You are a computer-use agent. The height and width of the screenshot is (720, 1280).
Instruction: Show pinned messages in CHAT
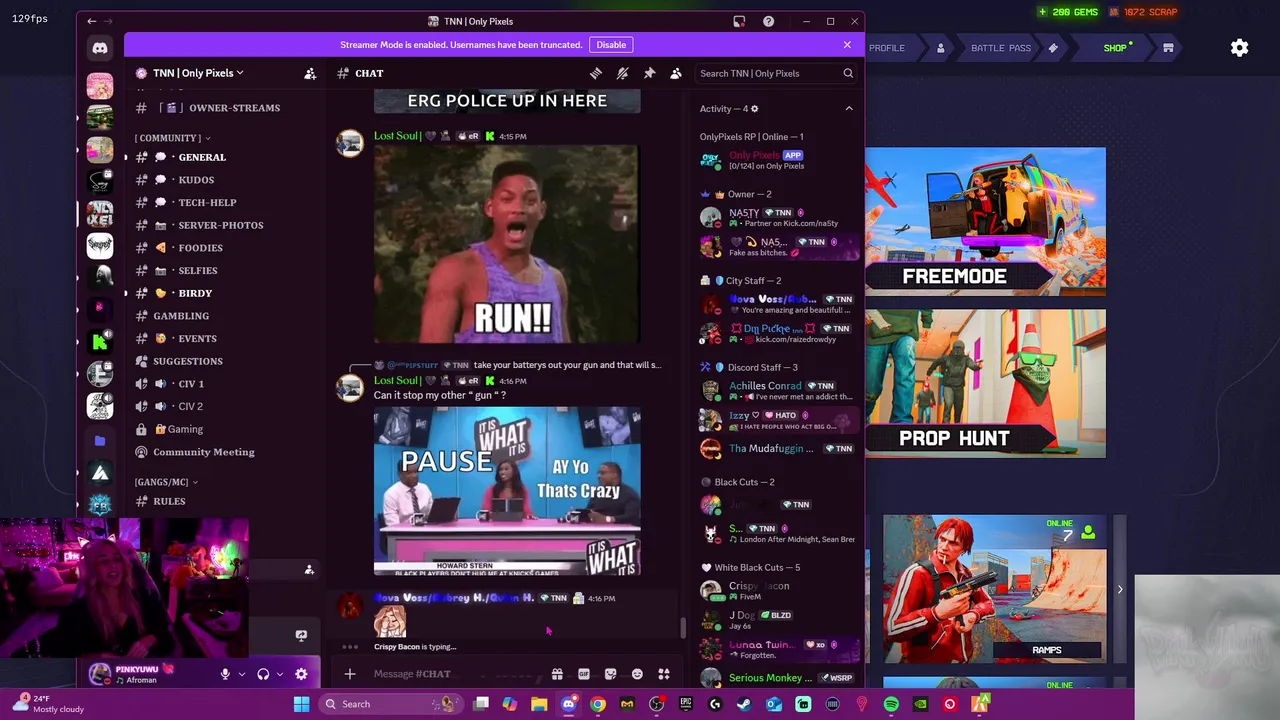click(x=649, y=73)
